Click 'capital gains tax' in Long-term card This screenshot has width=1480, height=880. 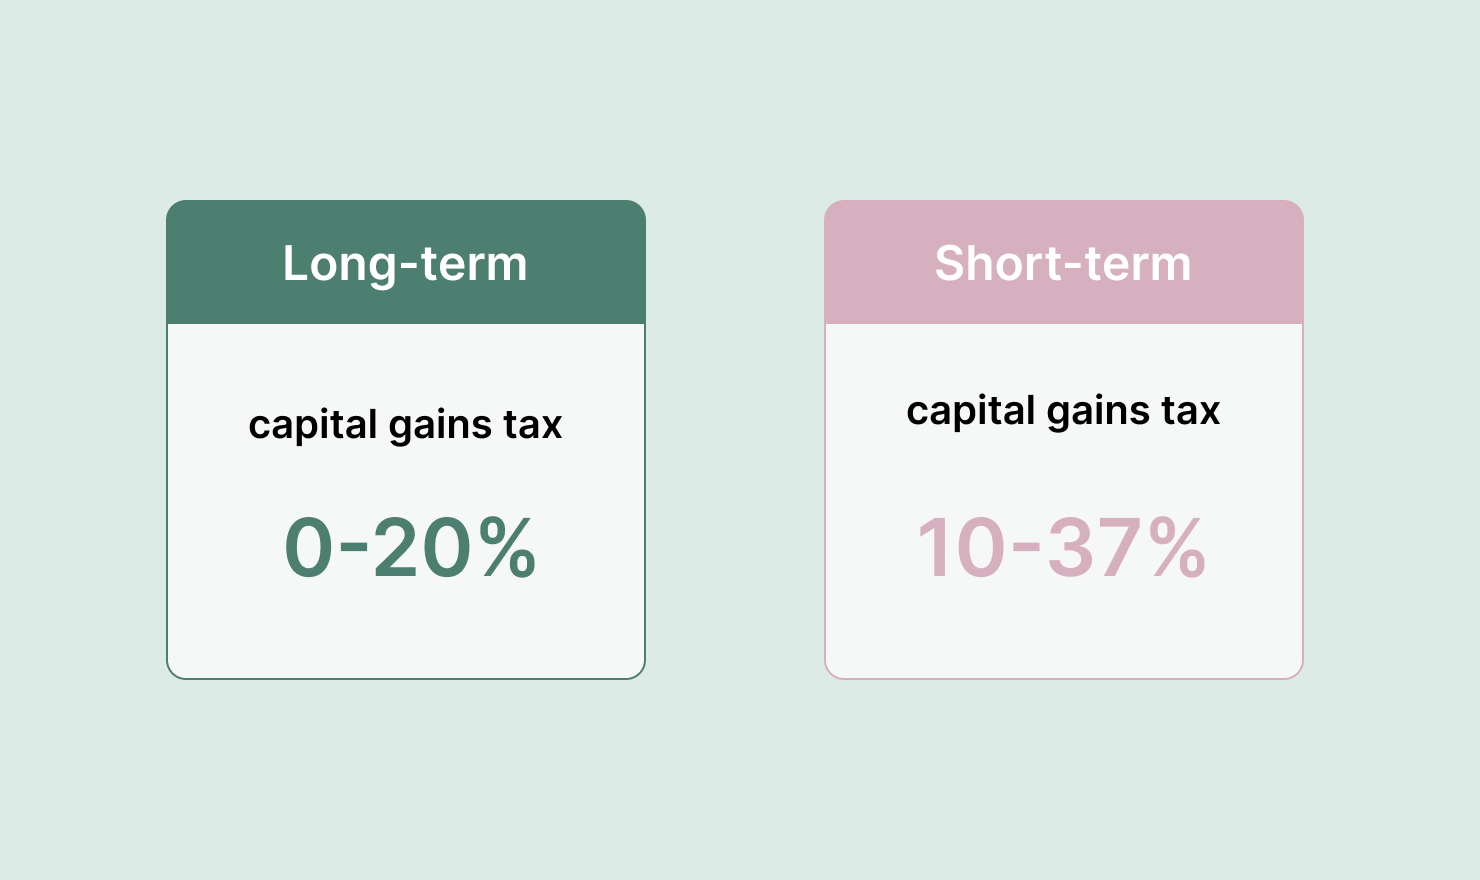pyautogui.click(x=405, y=425)
